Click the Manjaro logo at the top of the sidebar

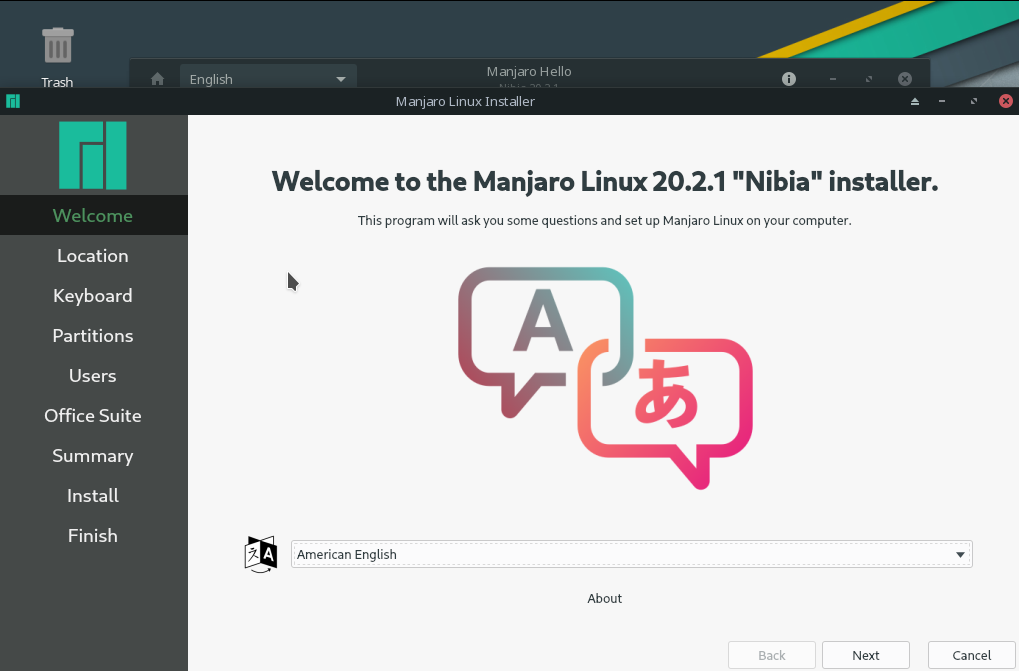pos(93,155)
